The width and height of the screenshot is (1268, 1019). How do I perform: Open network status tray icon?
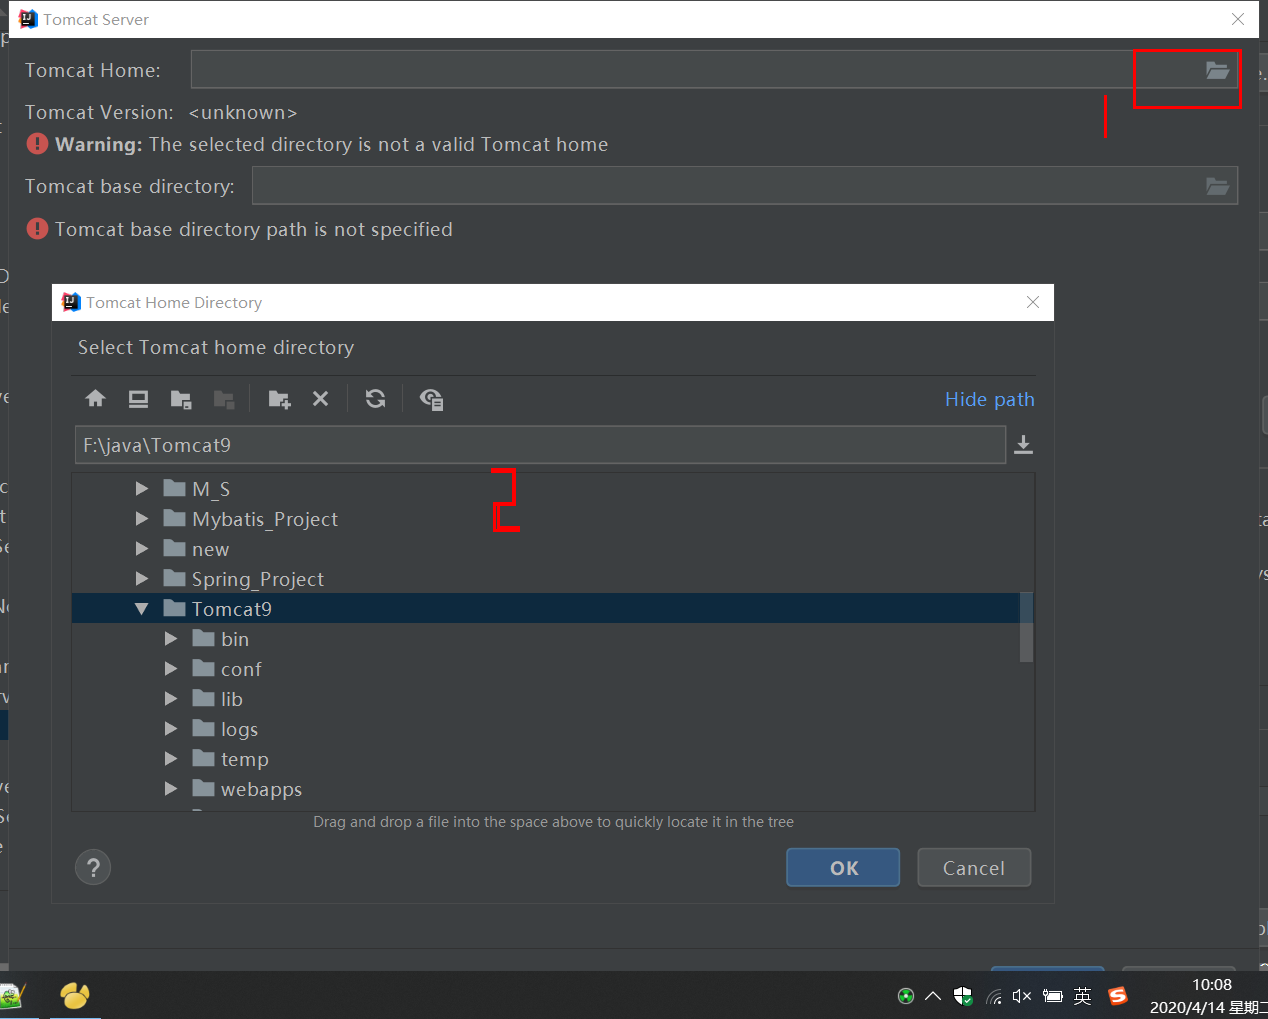pos(993,996)
